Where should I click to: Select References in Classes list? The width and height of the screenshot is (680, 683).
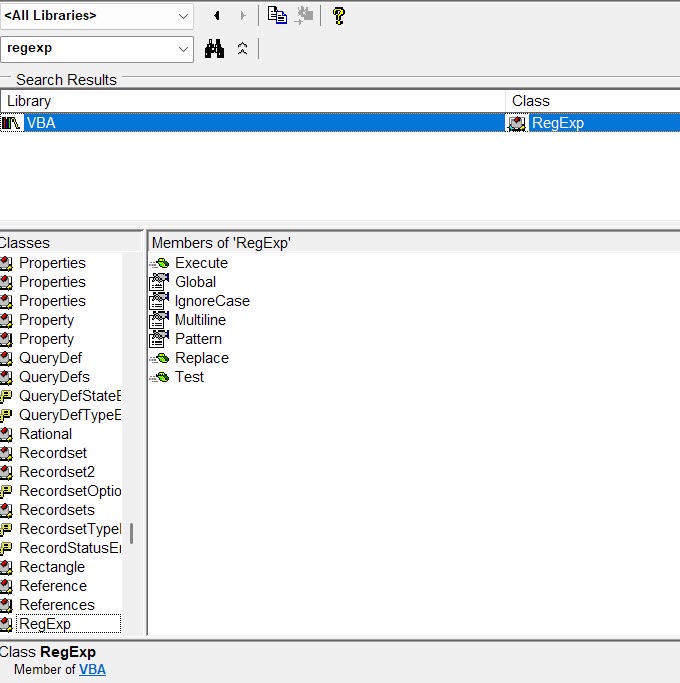(57, 605)
